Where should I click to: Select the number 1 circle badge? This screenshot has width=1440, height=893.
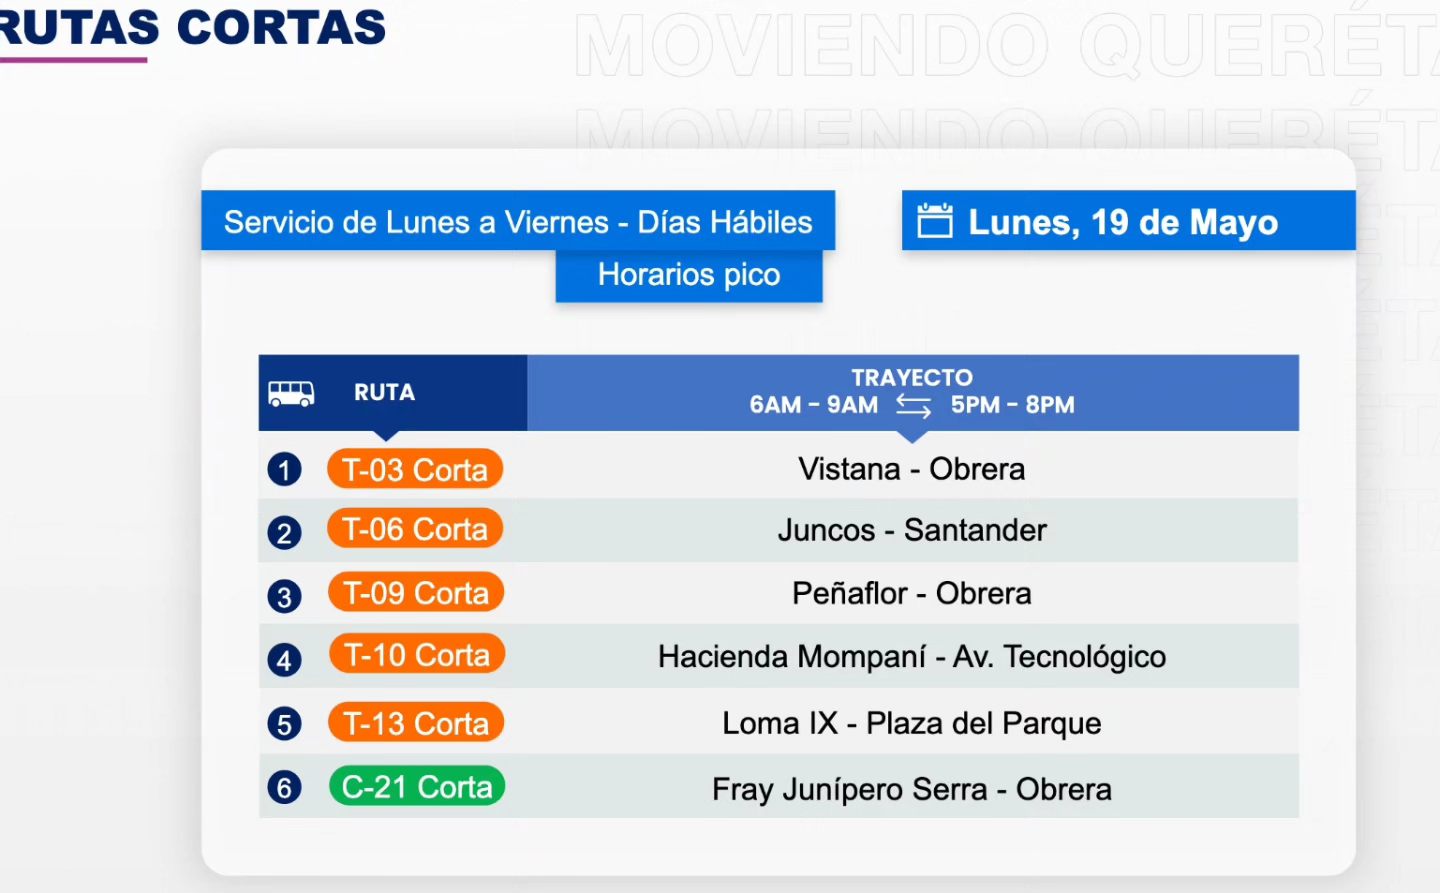pos(284,469)
